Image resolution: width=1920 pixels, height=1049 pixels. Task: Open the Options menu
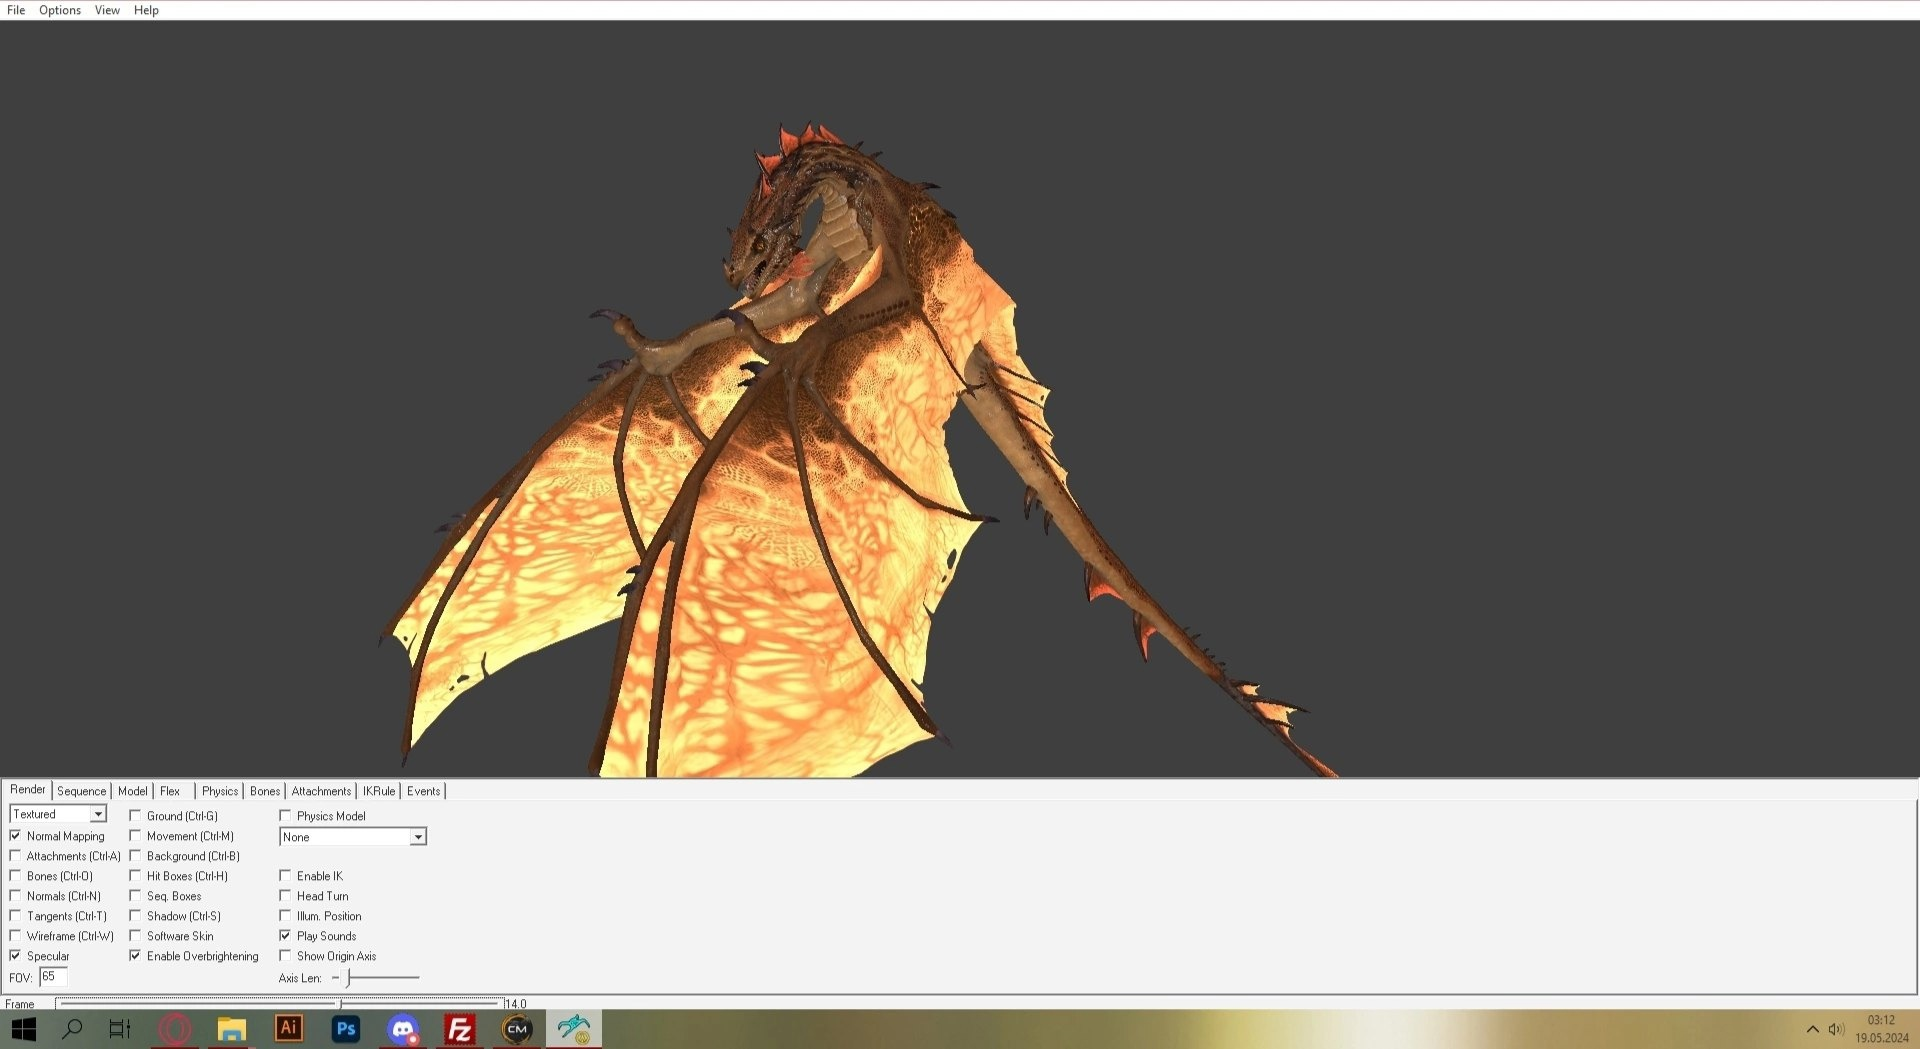pos(60,10)
